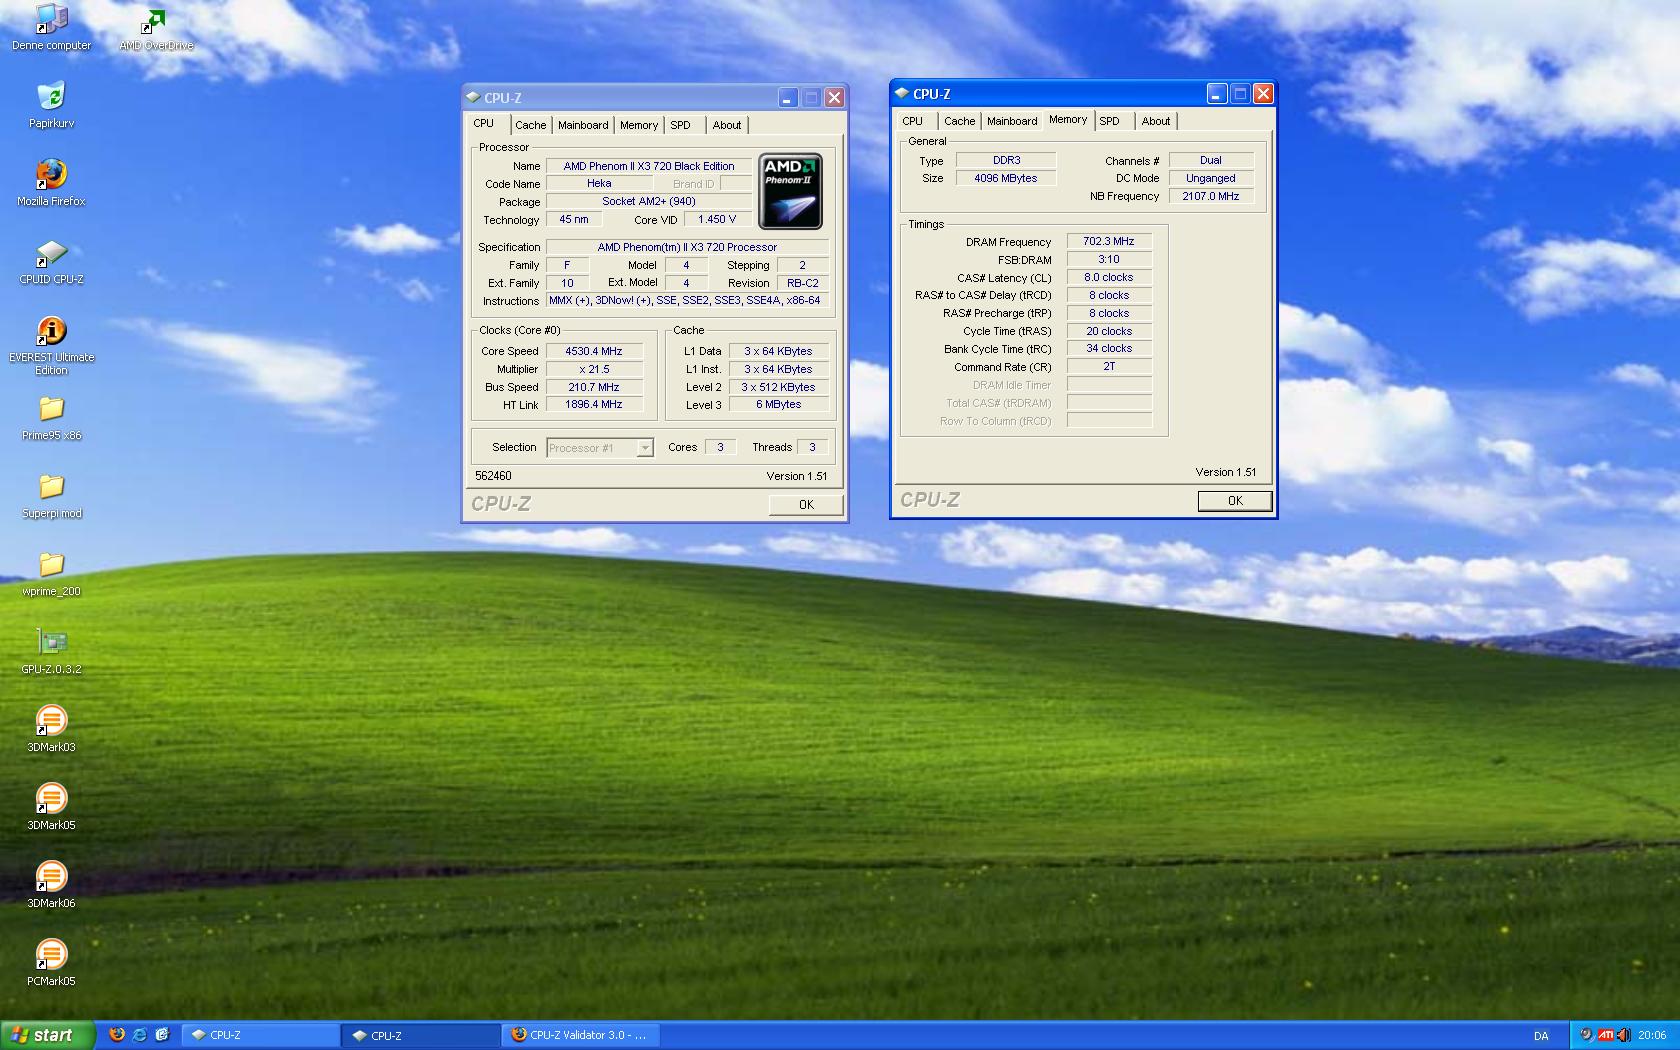The width and height of the screenshot is (1680, 1050).
Task: Click the Command Rate value 2T
Action: pyautogui.click(x=1109, y=367)
